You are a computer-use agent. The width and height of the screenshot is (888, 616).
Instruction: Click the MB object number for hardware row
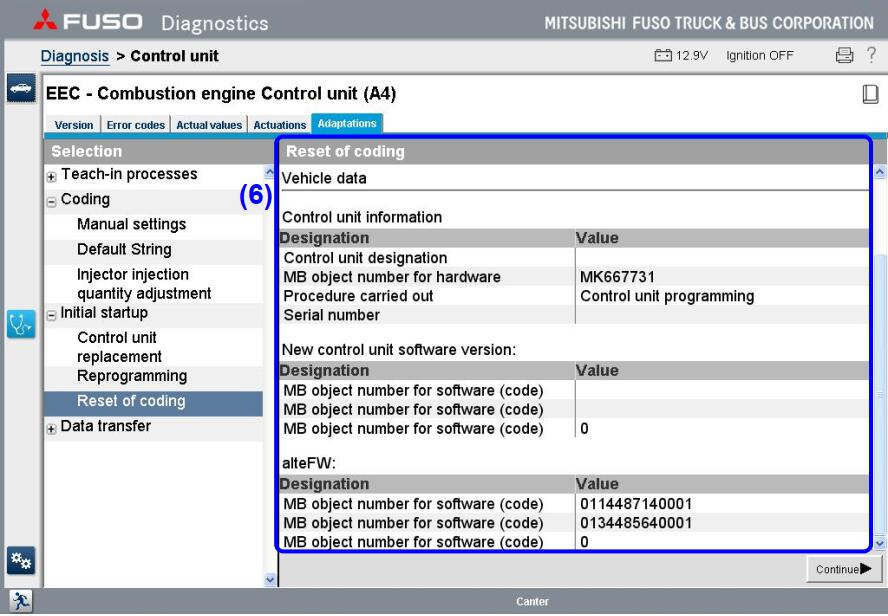point(574,277)
